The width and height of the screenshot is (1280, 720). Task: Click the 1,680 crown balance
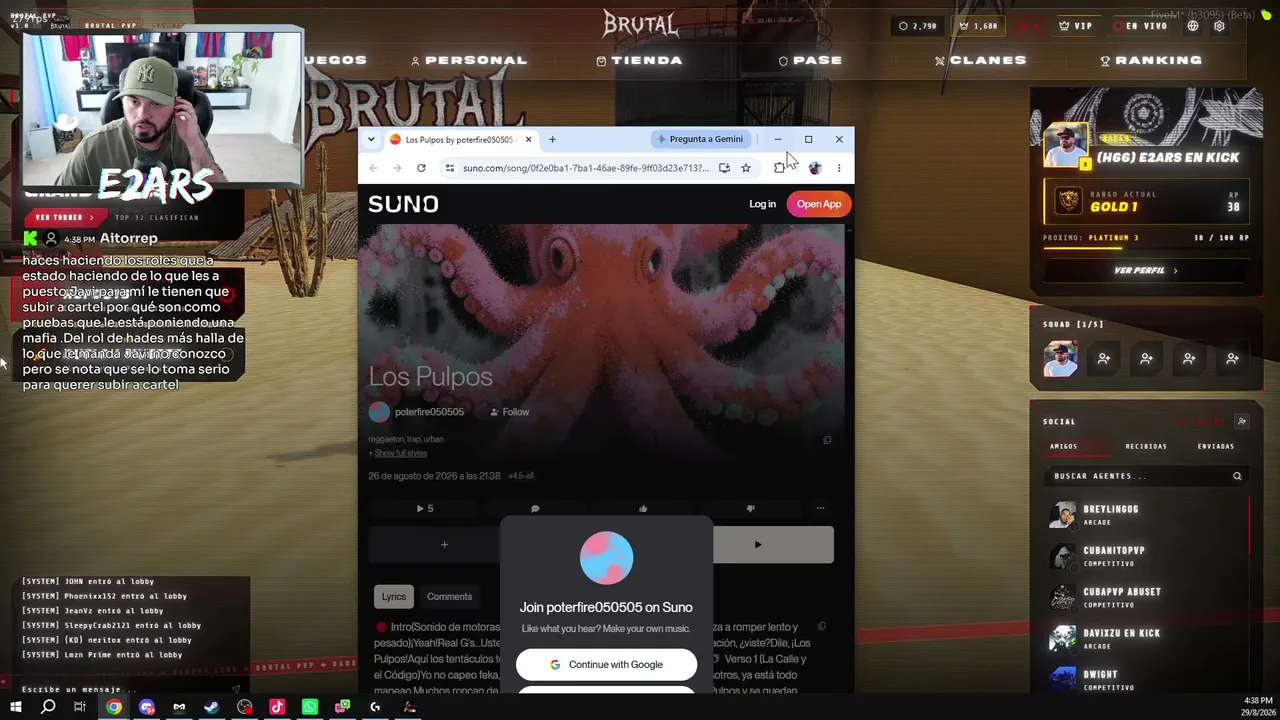pos(977,26)
